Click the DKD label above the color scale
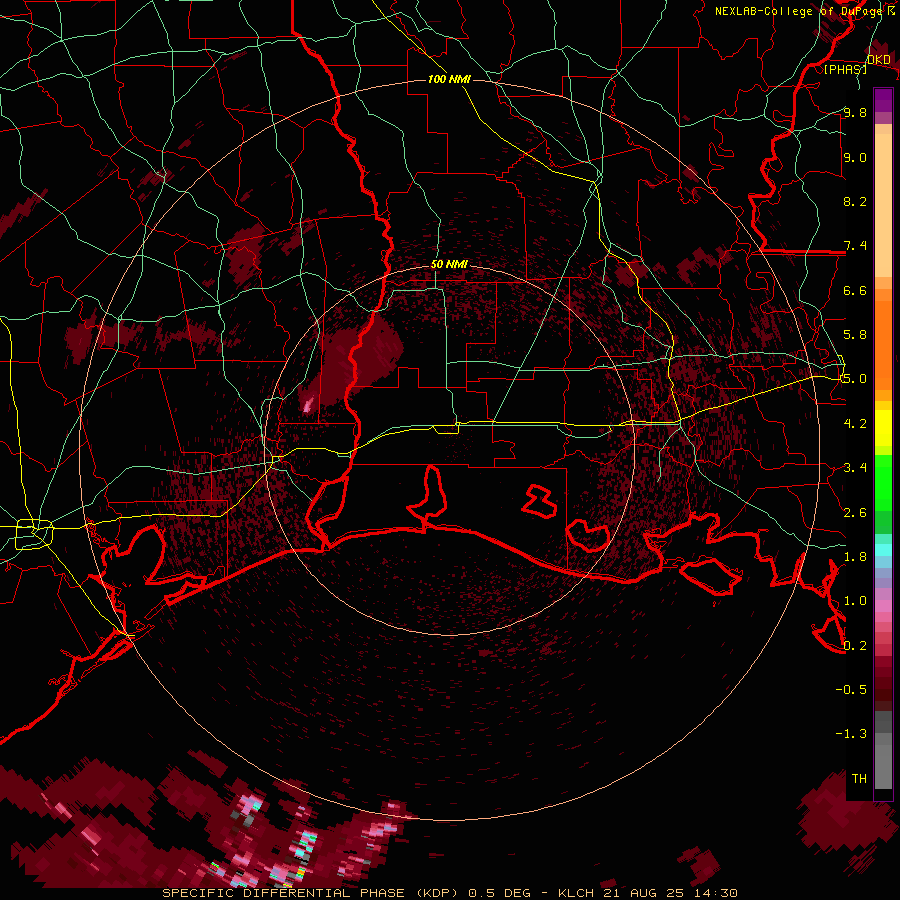The width and height of the screenshot is (900, 900). (879, 60)
